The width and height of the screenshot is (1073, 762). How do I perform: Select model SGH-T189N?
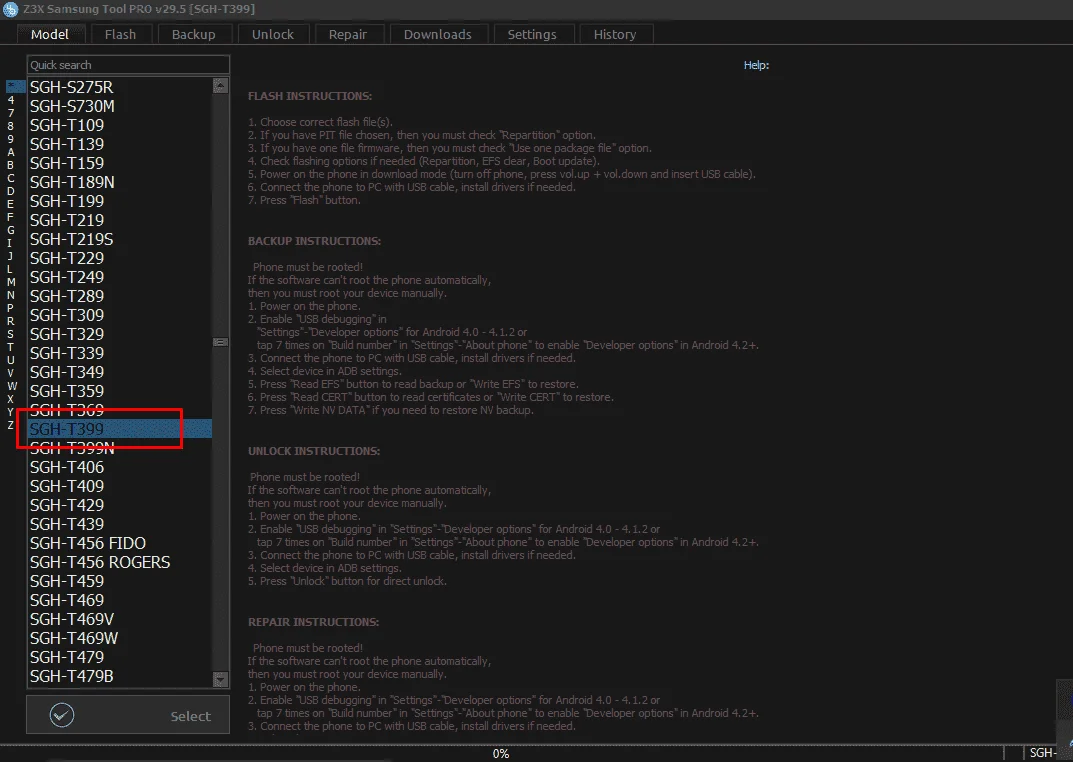click(120, 183)
